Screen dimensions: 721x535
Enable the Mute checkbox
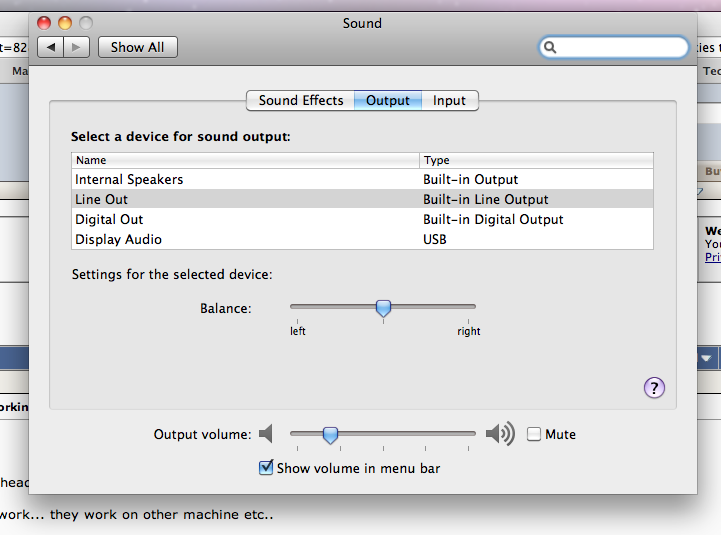pos(534,434)
